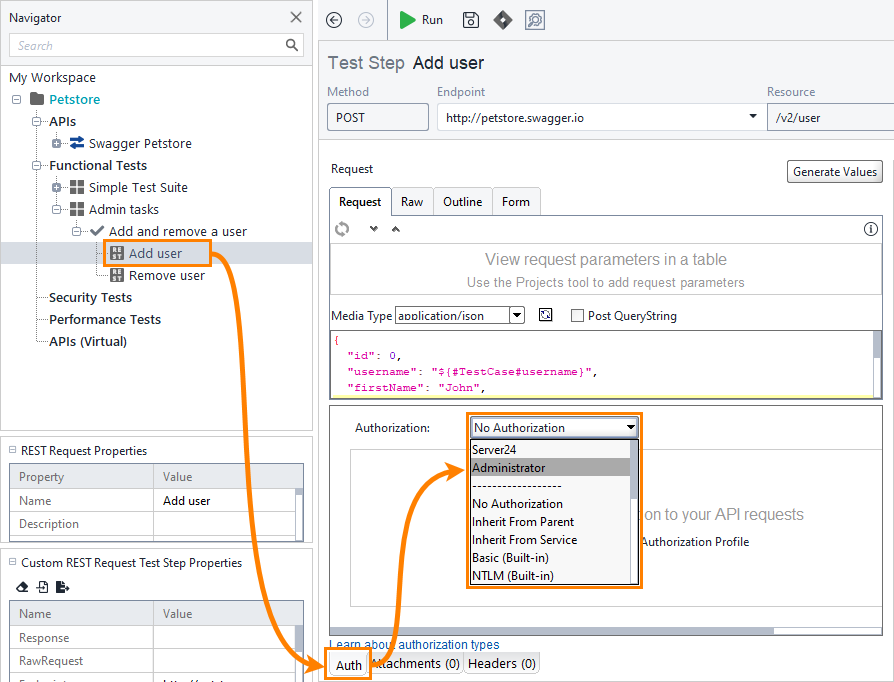Click the magnifier inspect icon in toolbar

534,20
